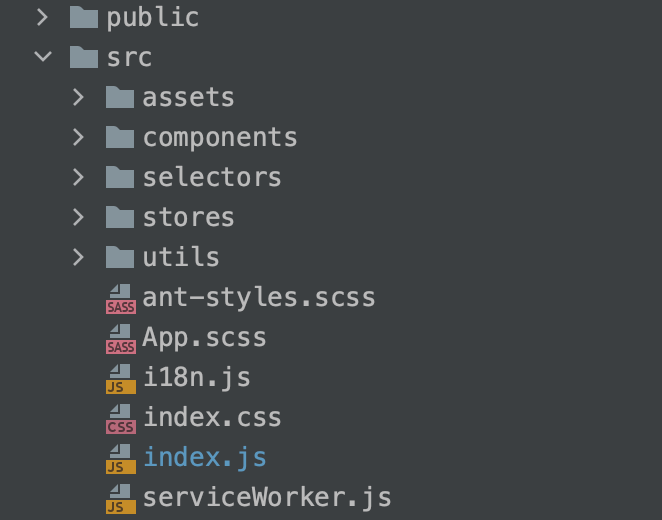Screen dimensions: 662x520
Task: Click the assets folder icon
Action: point(120,97)
